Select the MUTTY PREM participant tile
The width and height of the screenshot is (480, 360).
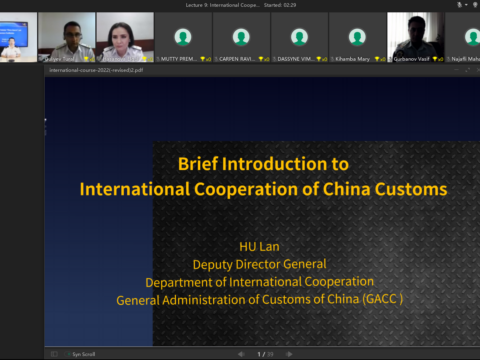(183, 37)
